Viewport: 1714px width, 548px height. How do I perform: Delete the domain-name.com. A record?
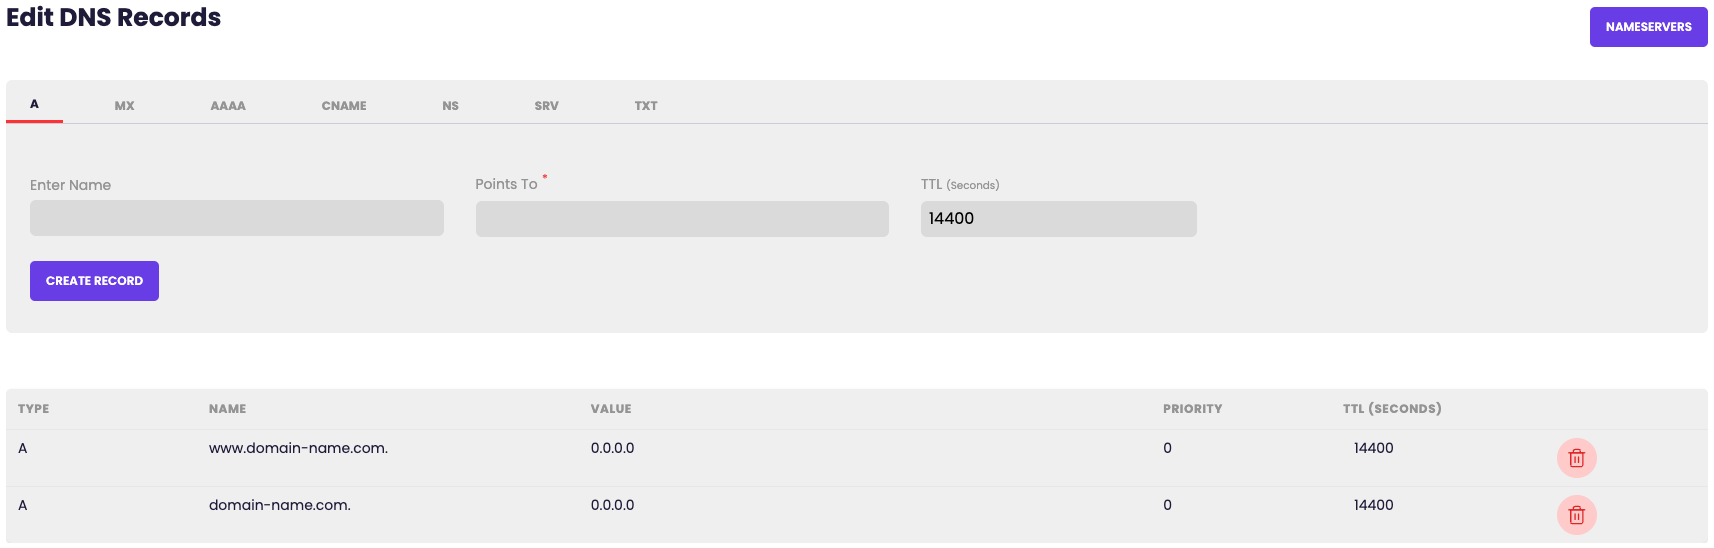coord(1576,515)
